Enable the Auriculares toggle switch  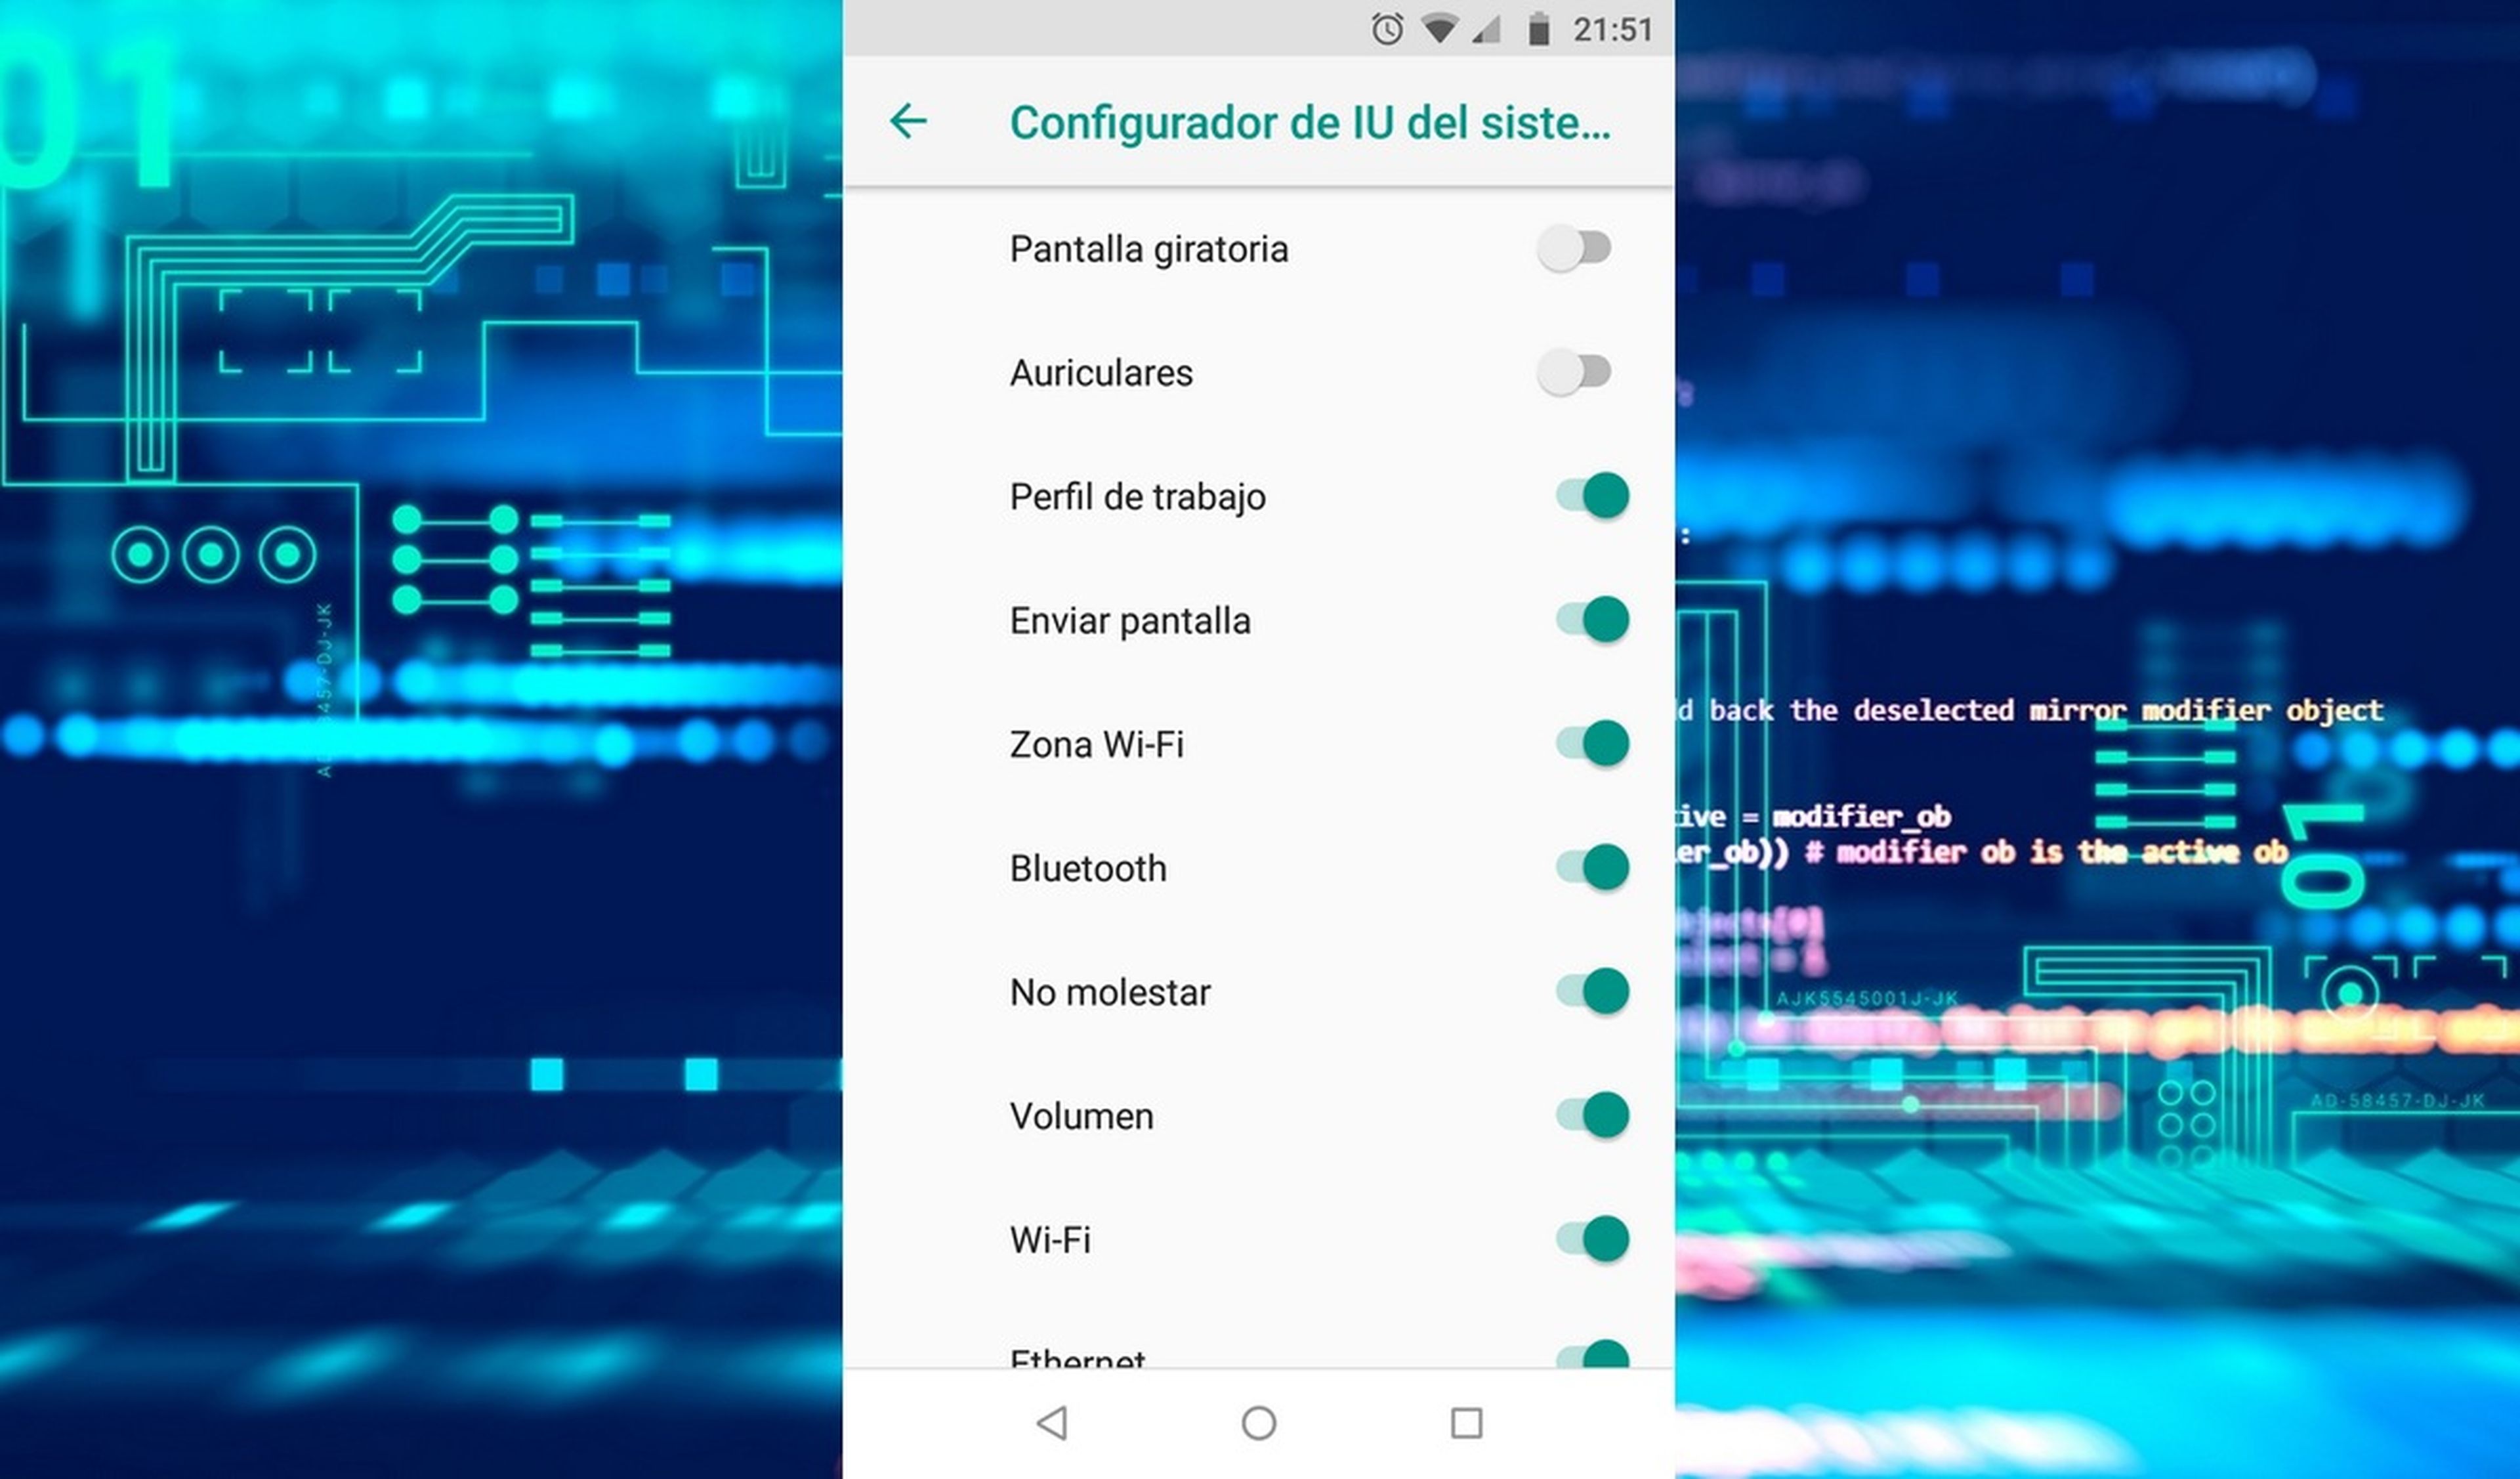[x=1573, y=372]
